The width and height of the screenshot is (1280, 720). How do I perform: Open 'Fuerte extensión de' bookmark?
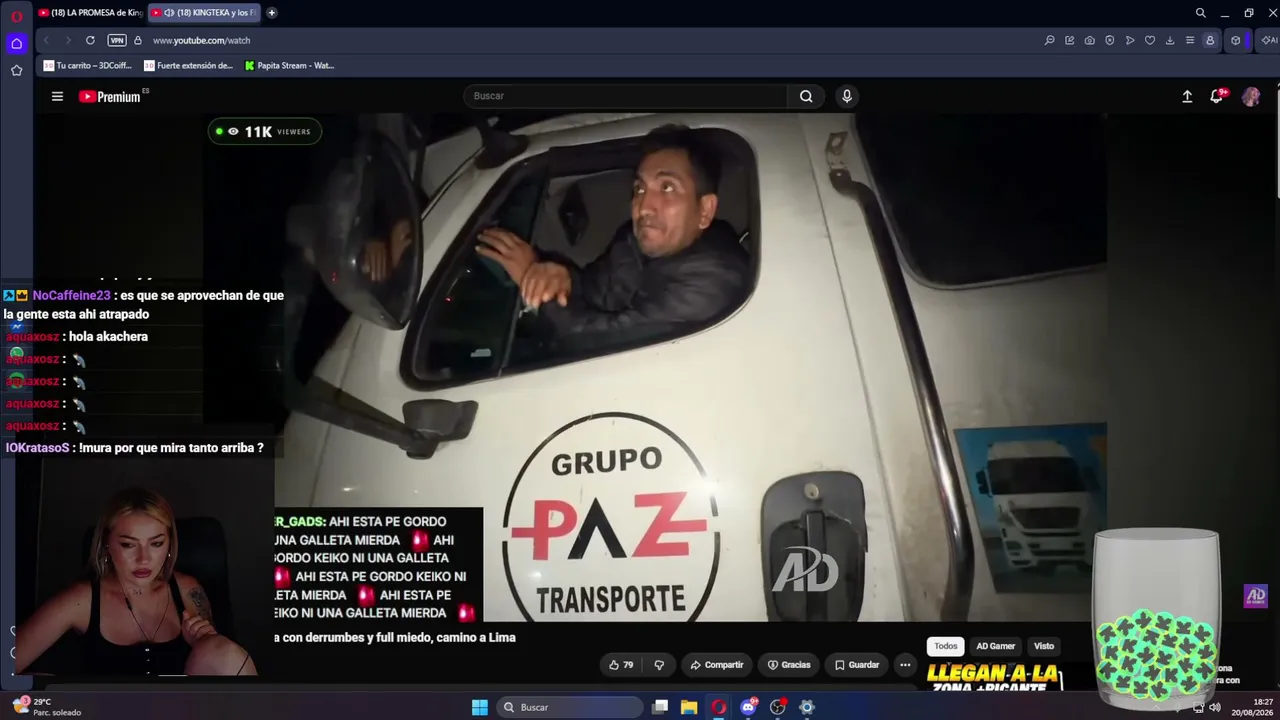tap(189, 66)
